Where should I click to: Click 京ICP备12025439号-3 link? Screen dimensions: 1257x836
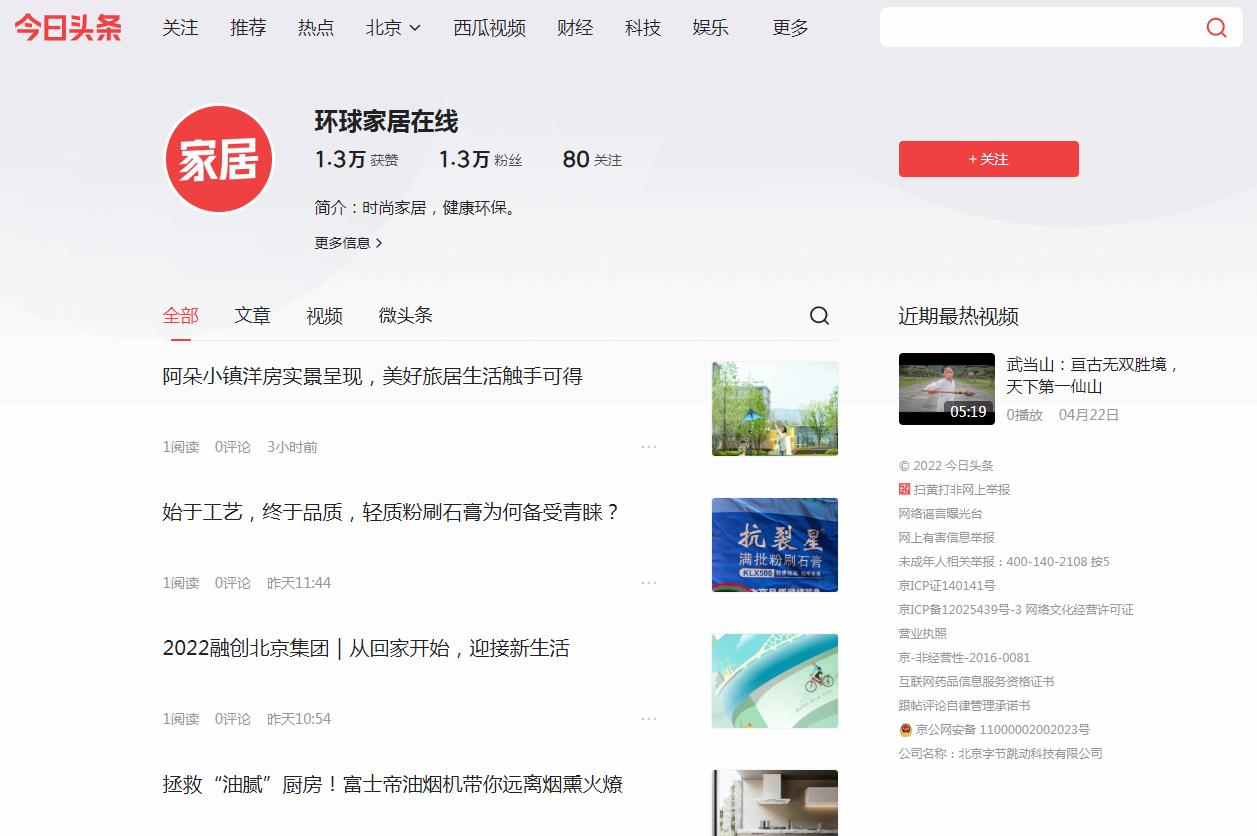tap(960, 610)
